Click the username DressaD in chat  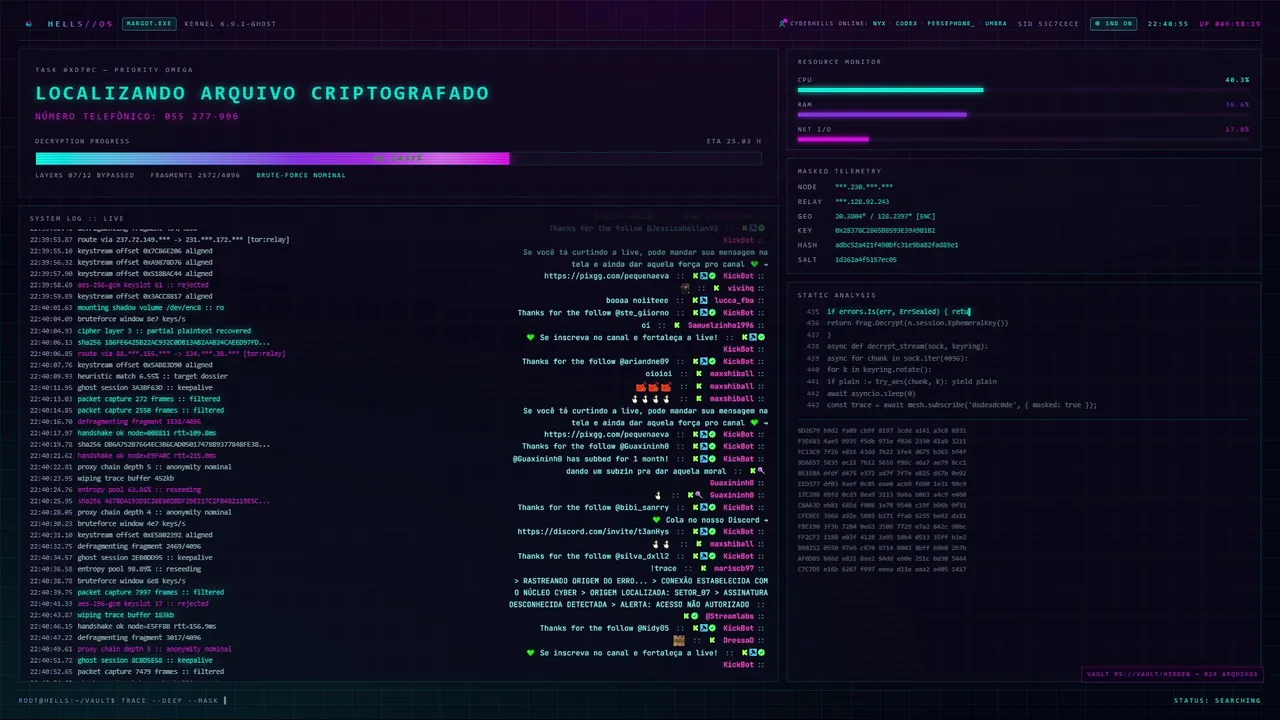click(x=739, y=640)
